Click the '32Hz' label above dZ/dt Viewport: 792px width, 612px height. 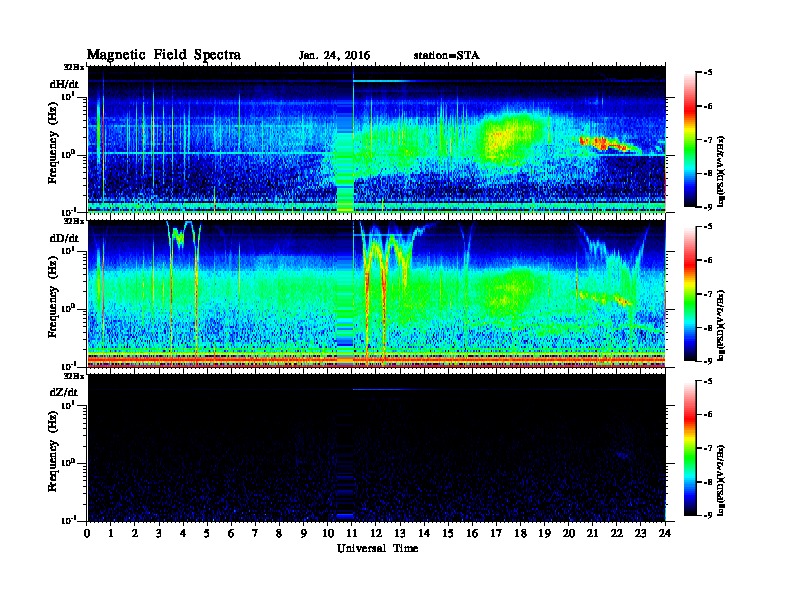(x=74, y=376)
